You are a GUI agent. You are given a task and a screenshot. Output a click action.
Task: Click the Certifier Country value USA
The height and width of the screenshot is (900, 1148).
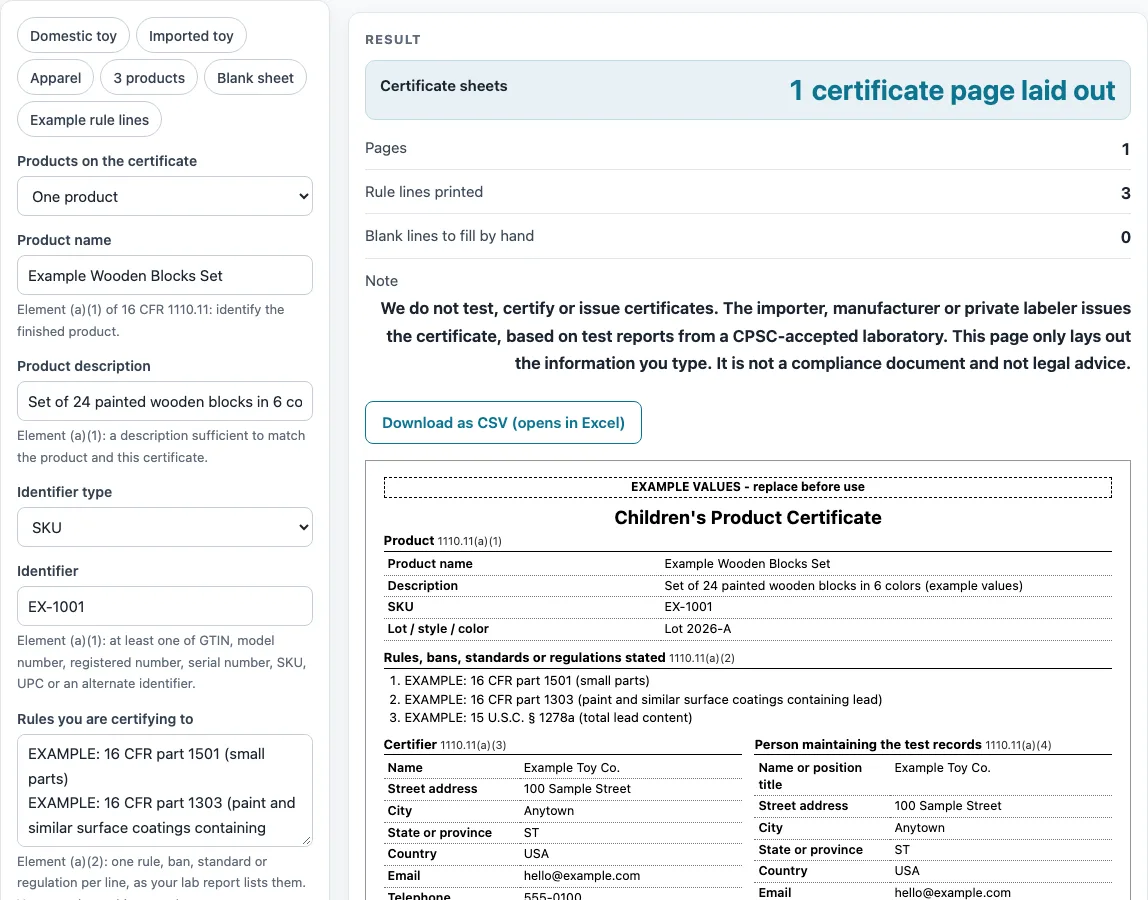coord(536,854)
